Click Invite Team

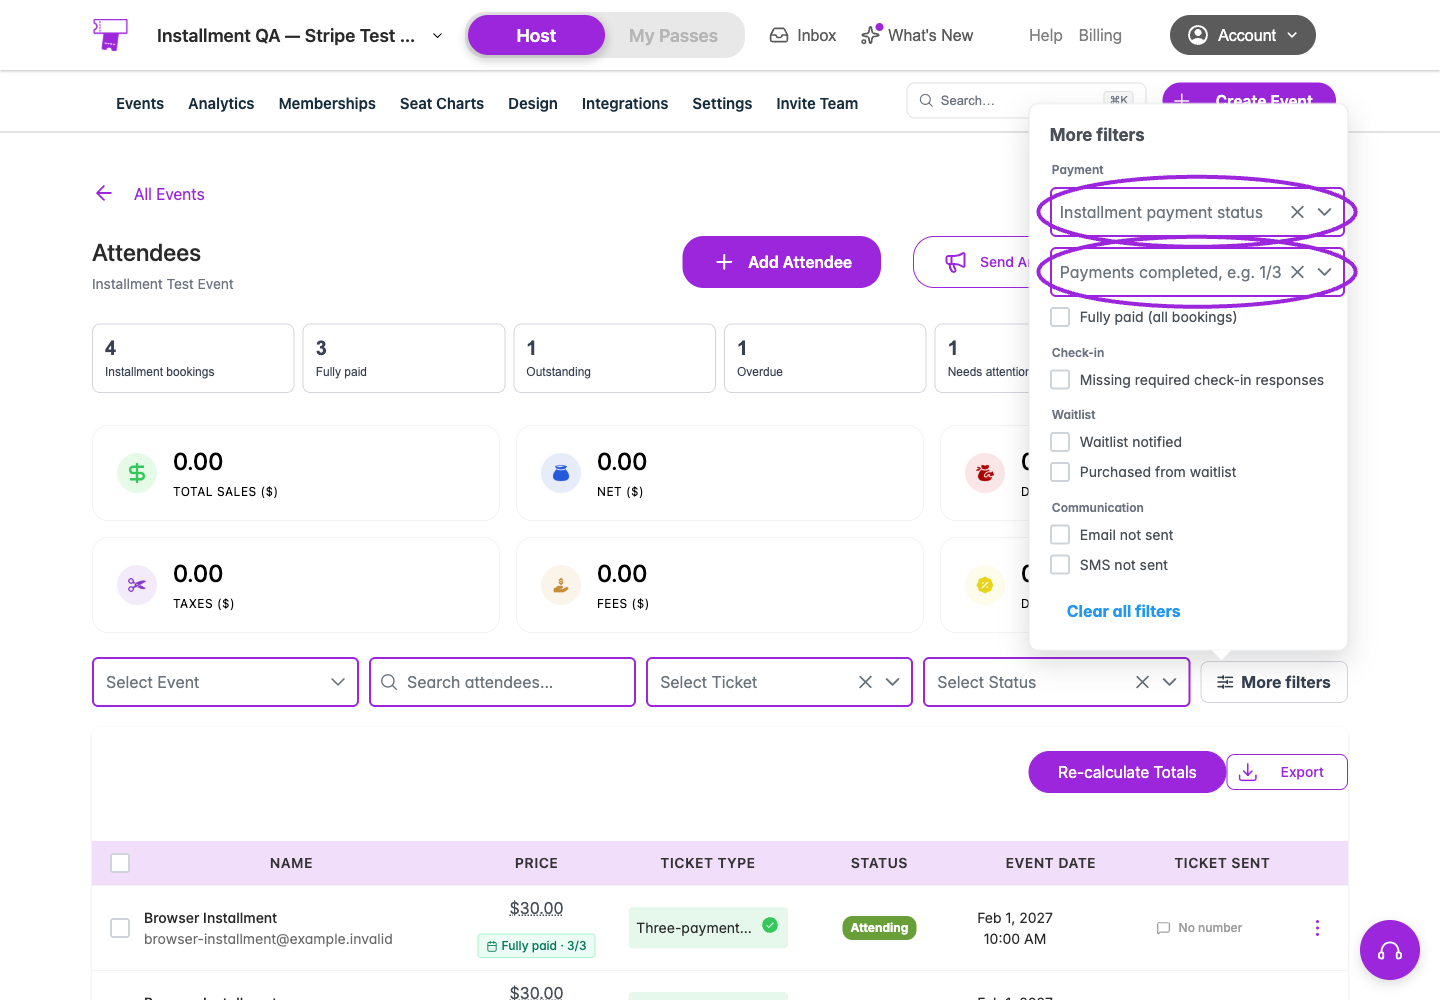pos(817,103)
